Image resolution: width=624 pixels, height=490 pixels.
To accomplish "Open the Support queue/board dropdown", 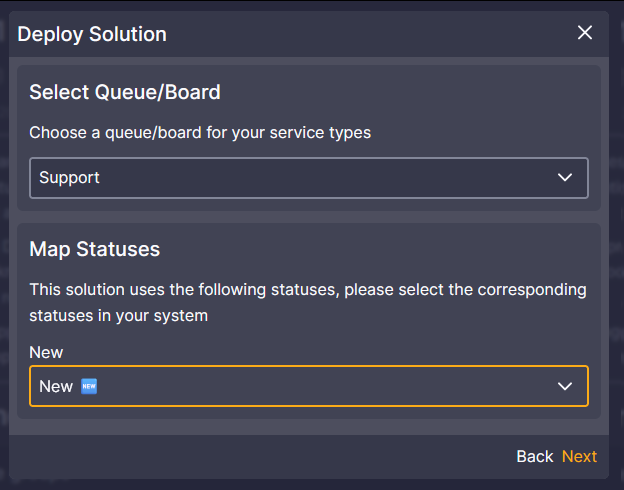I will 308,178.
